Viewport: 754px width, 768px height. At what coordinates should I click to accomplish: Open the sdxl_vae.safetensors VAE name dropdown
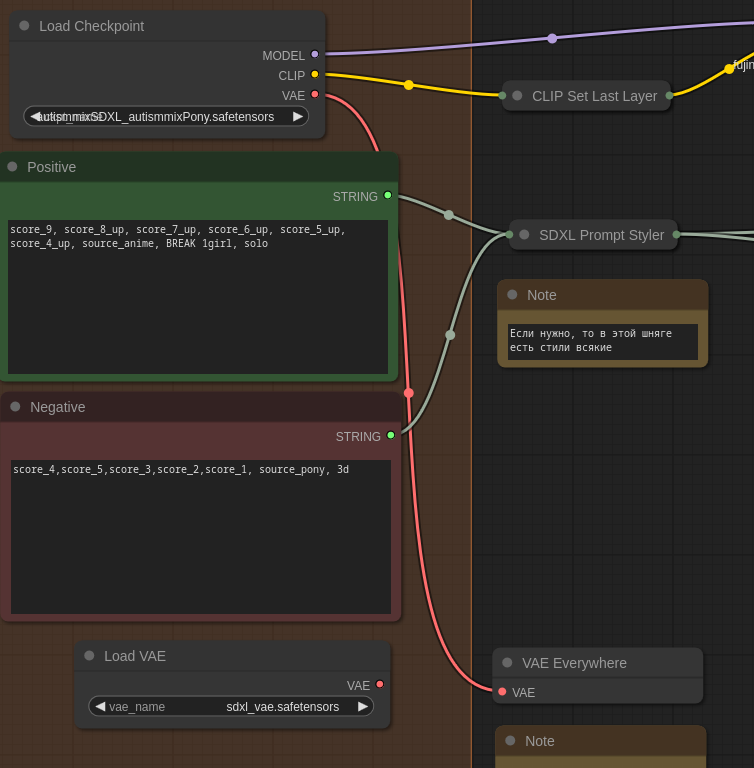230,706
